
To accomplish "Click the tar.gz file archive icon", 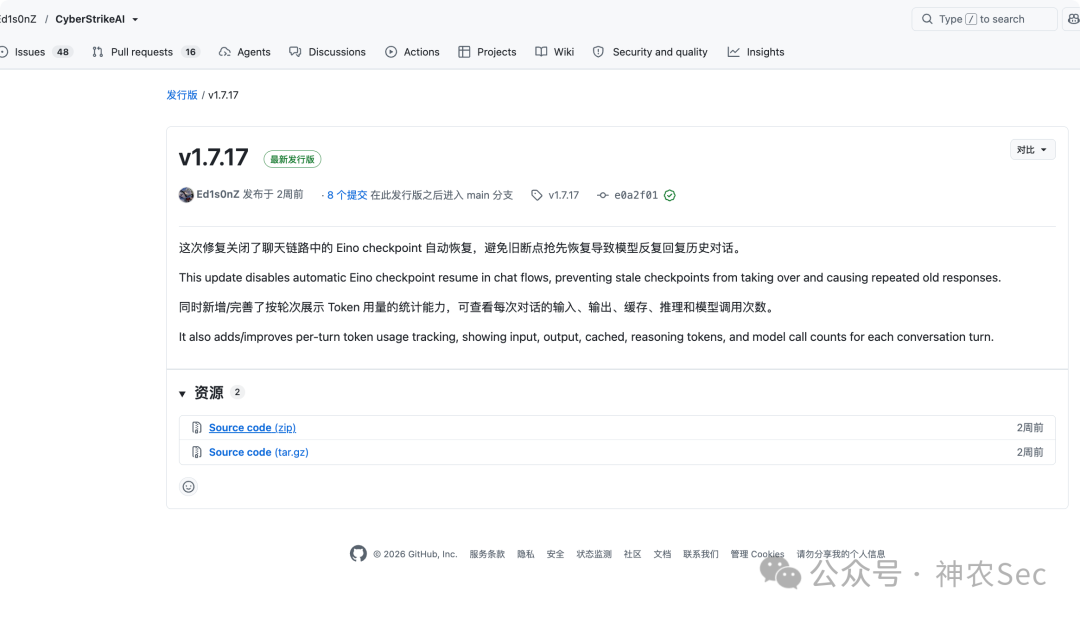I will pos(196,452).
